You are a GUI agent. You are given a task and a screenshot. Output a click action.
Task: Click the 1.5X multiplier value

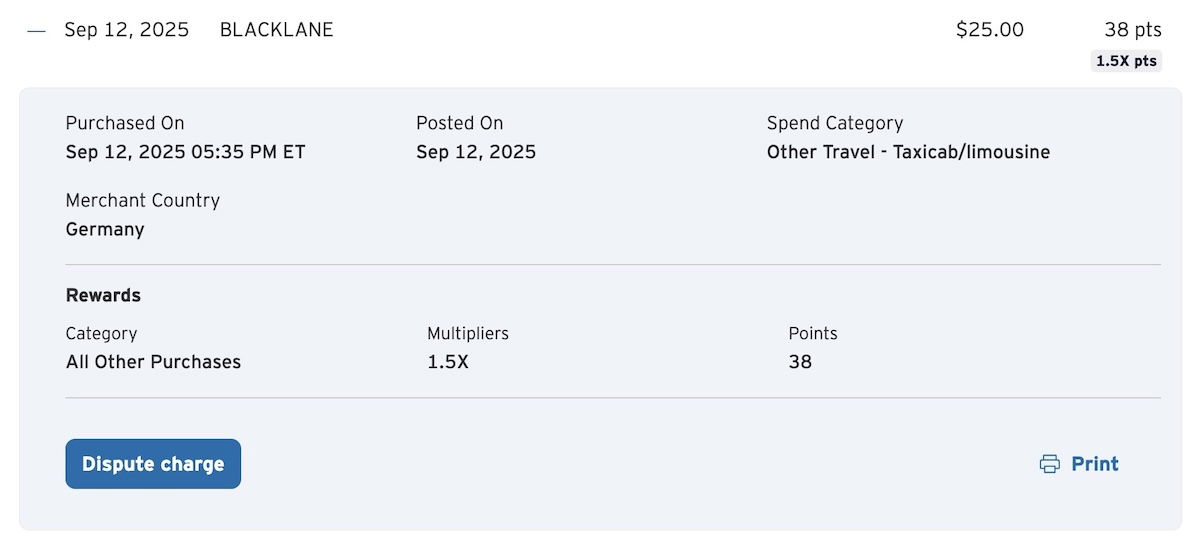click(448, 362)
